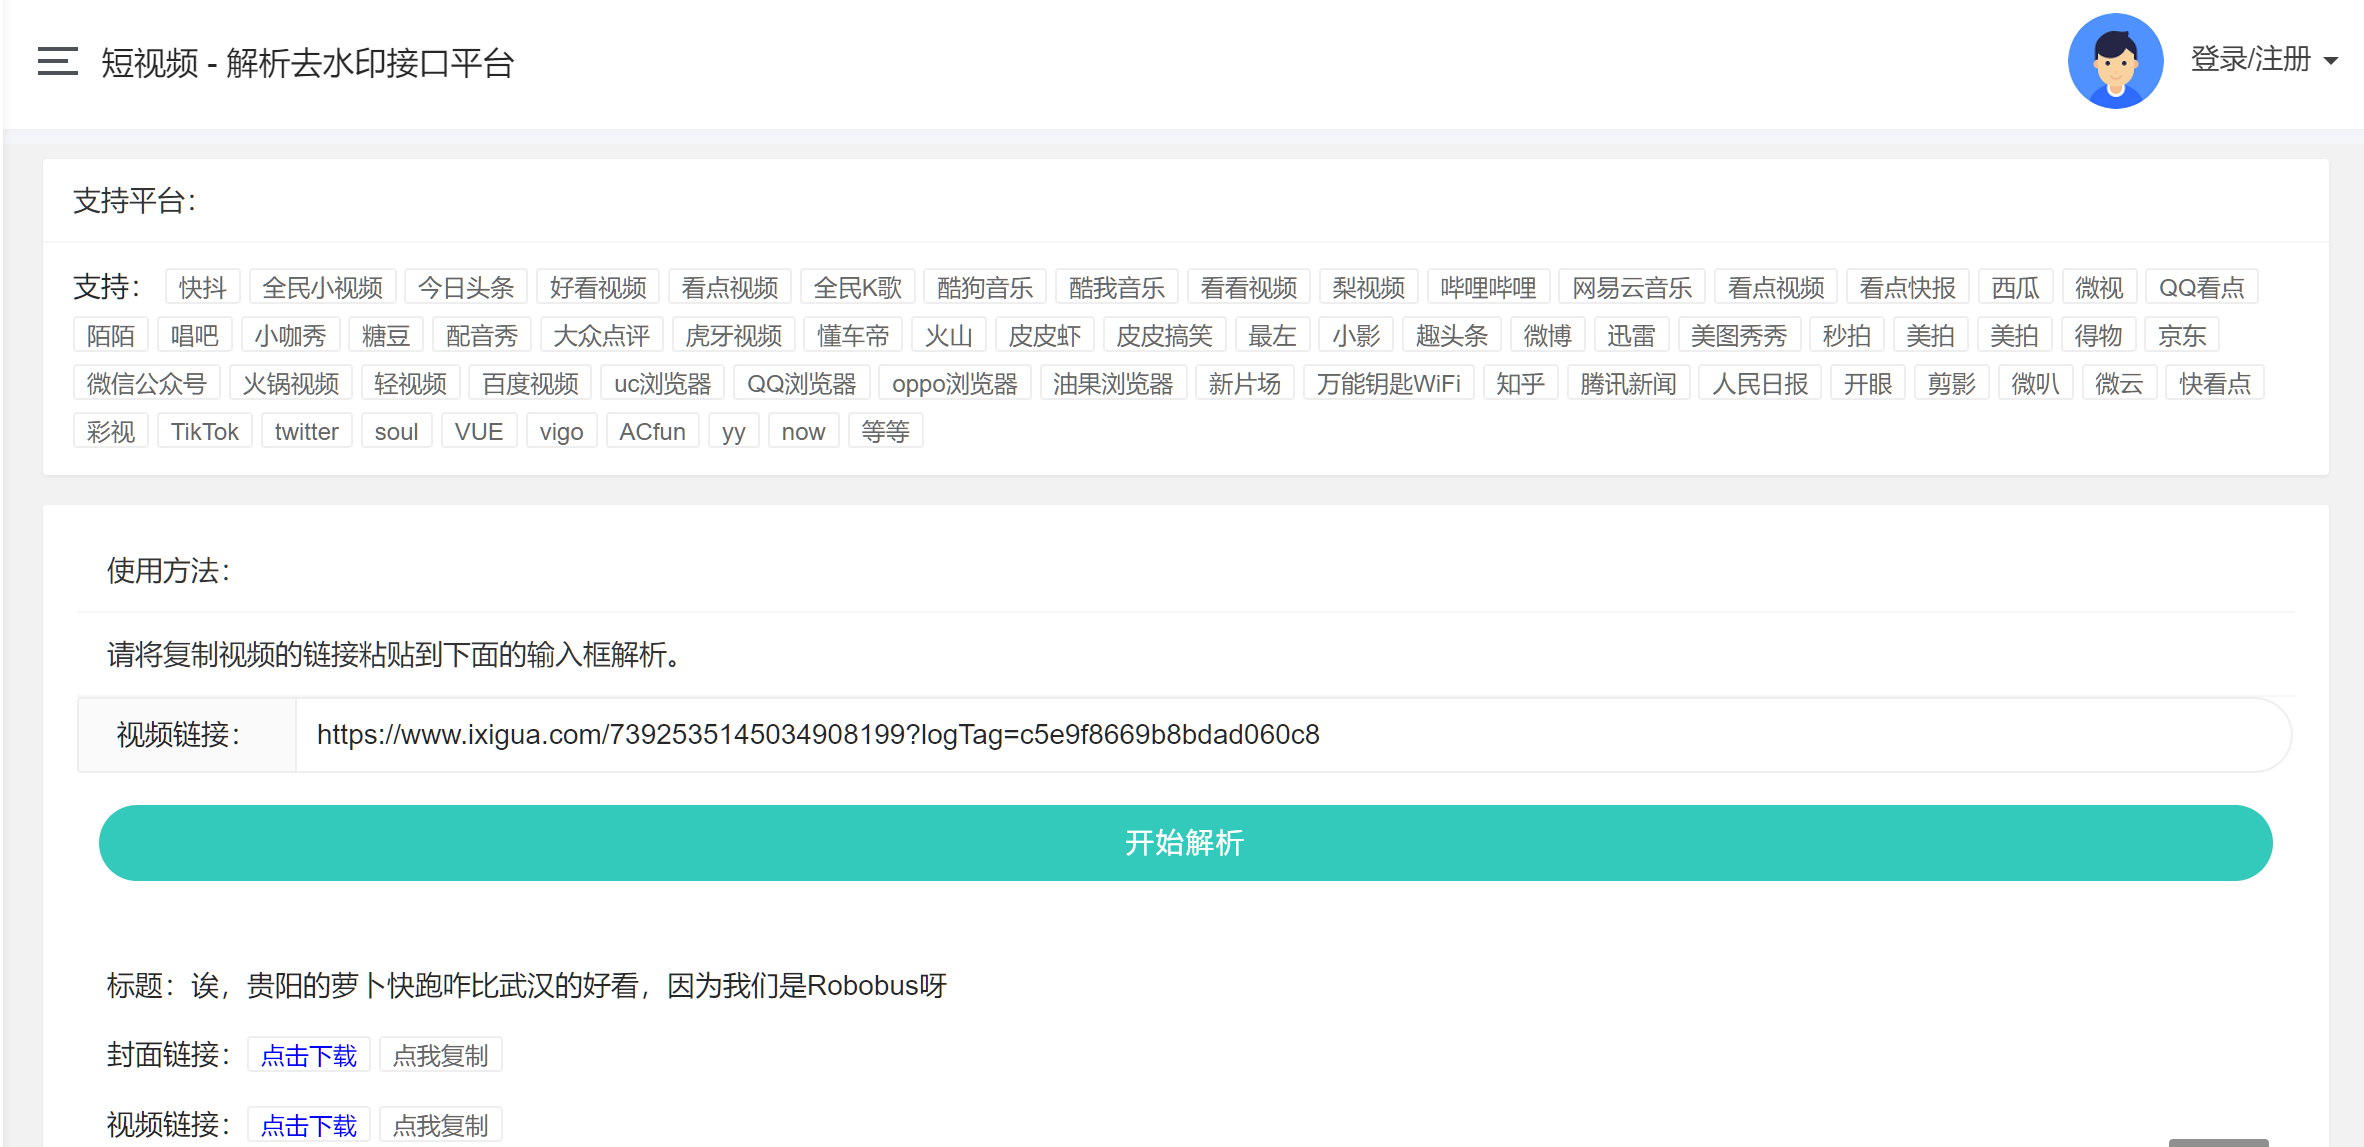Select the 万能钥匙WiFi tag
The image size is (2364, 1147).
click(1390, 383)
